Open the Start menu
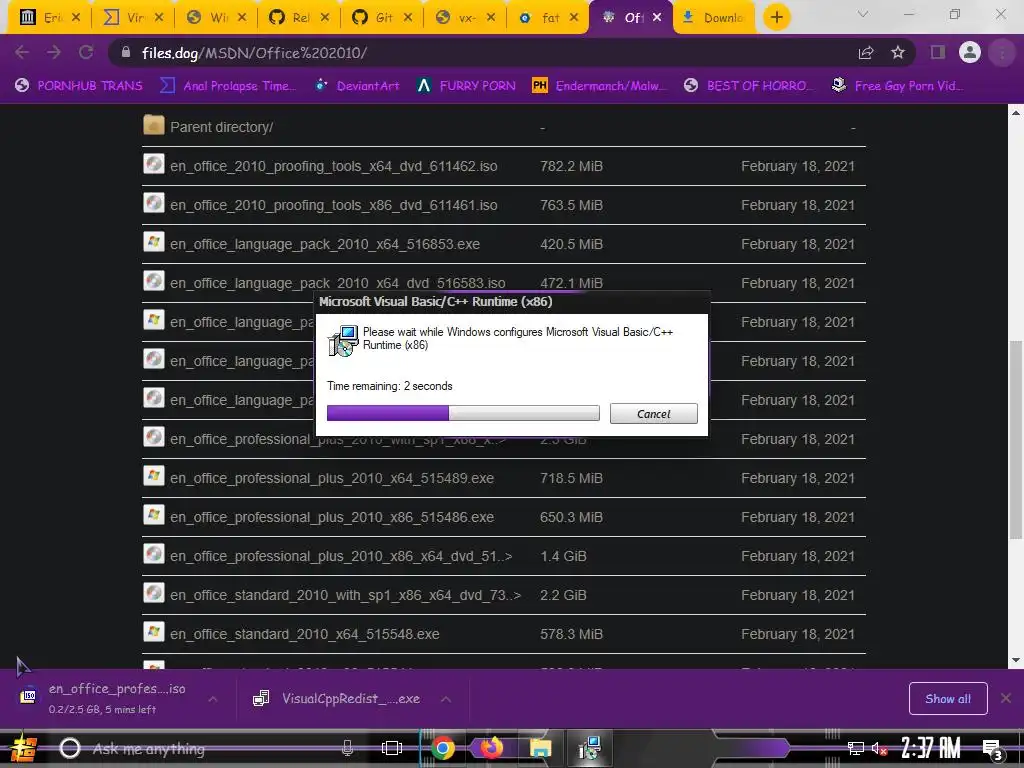The height and width of the screenshot is (768, 1024). point(23,748)
